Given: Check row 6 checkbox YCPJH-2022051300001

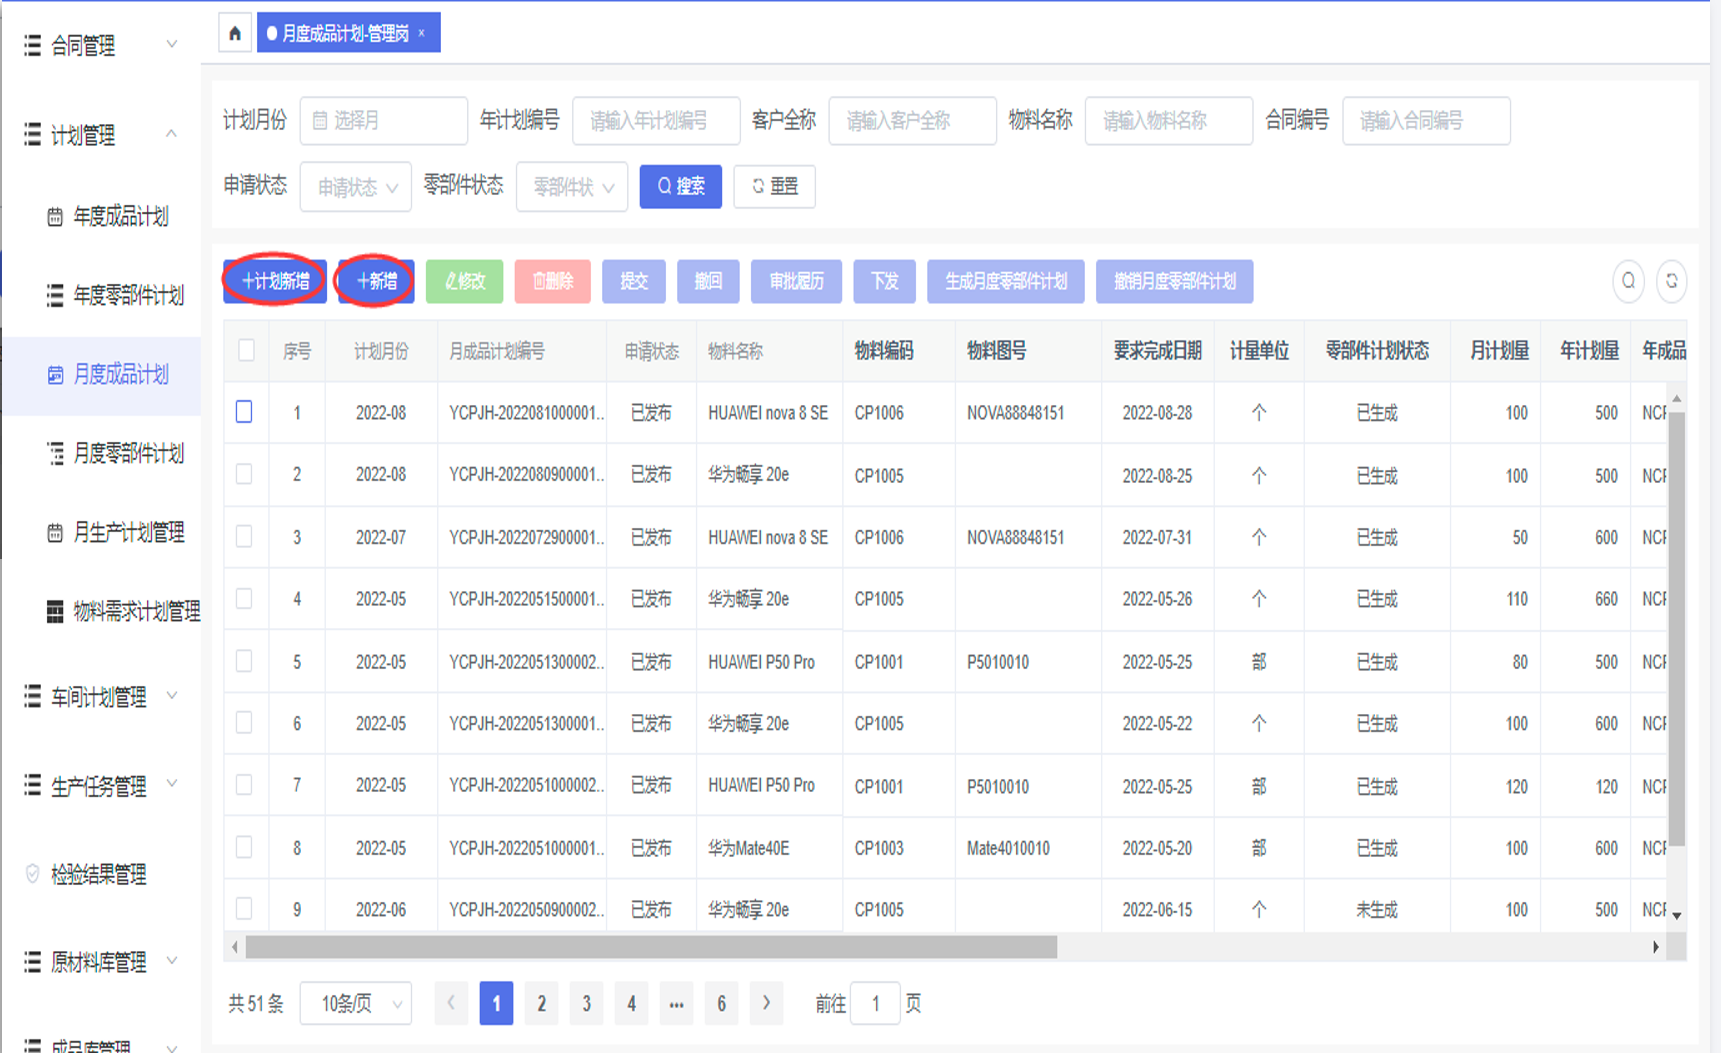Looking at the screenshot, I should (244, 722).
